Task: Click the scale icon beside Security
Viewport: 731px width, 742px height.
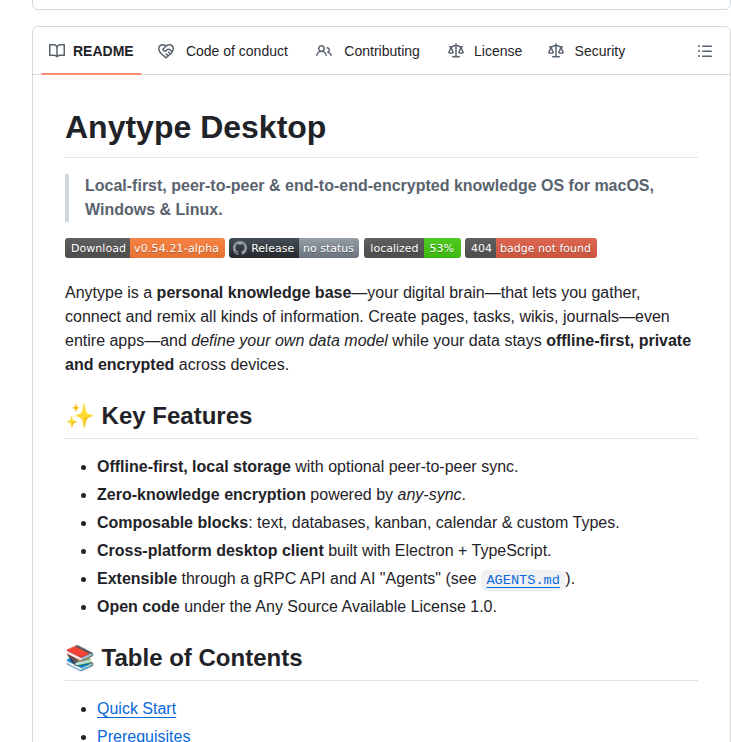Action: [556, 51]
